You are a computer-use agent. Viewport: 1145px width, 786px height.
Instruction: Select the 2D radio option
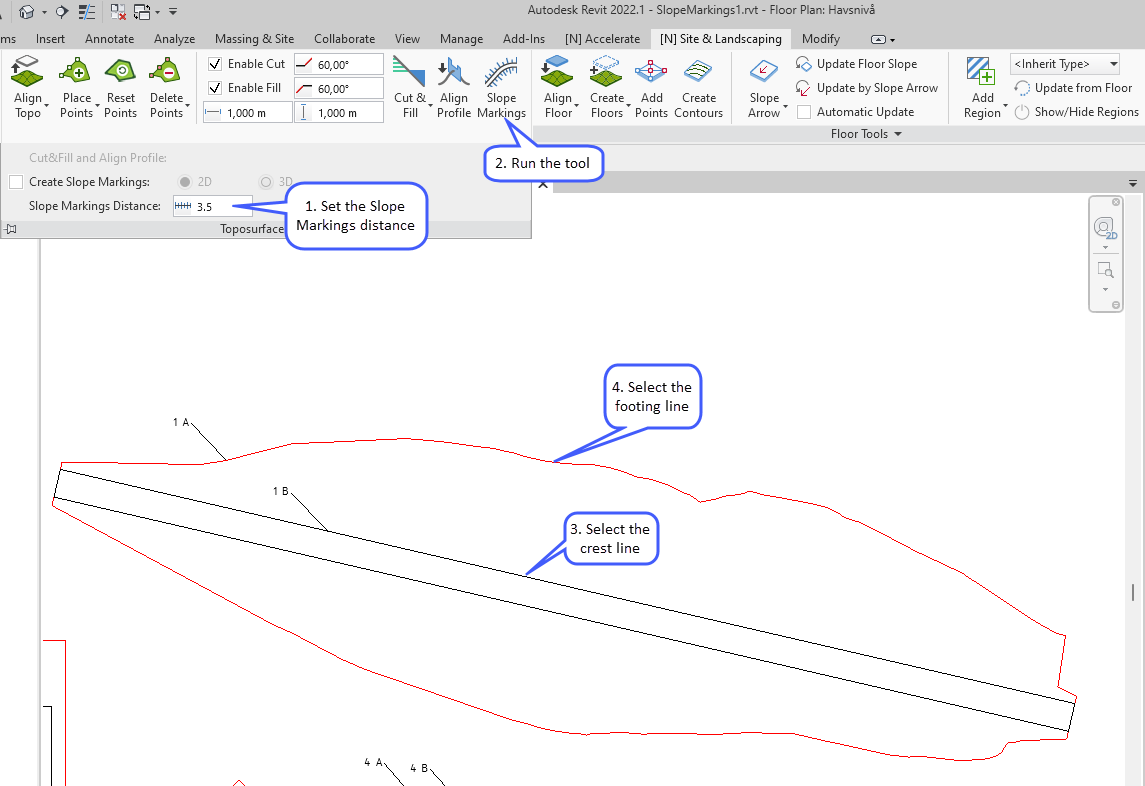point(185,182)
